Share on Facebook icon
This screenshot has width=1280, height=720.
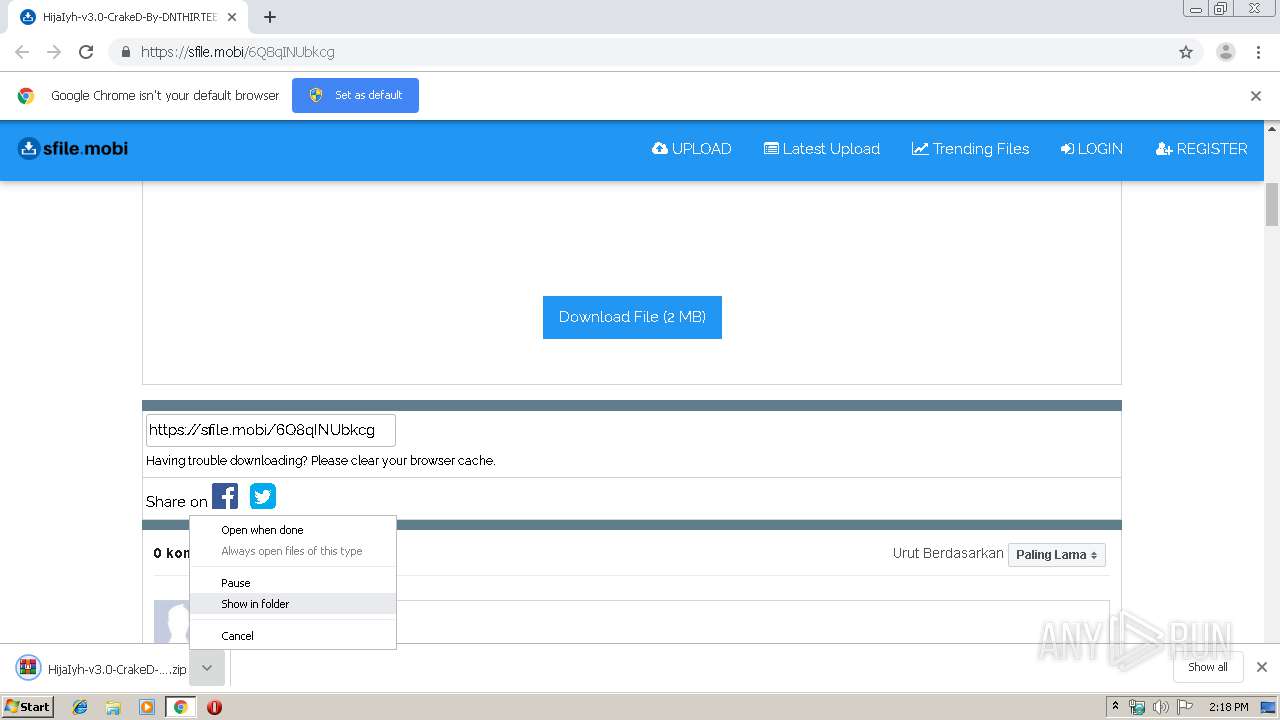tap(225, 496)
